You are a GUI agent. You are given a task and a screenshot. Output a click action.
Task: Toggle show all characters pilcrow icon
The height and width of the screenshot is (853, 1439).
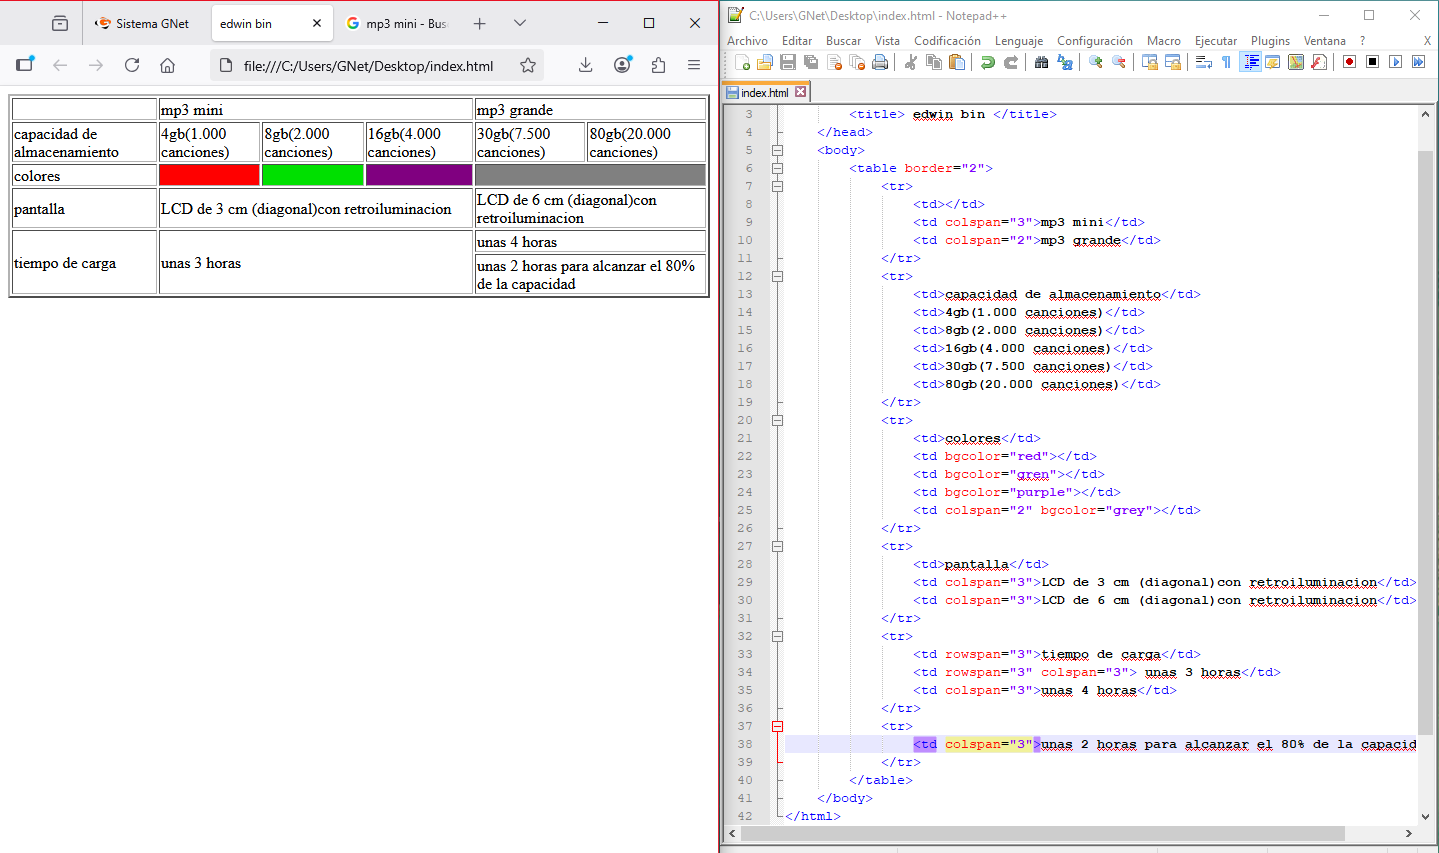coord(1226,62)
